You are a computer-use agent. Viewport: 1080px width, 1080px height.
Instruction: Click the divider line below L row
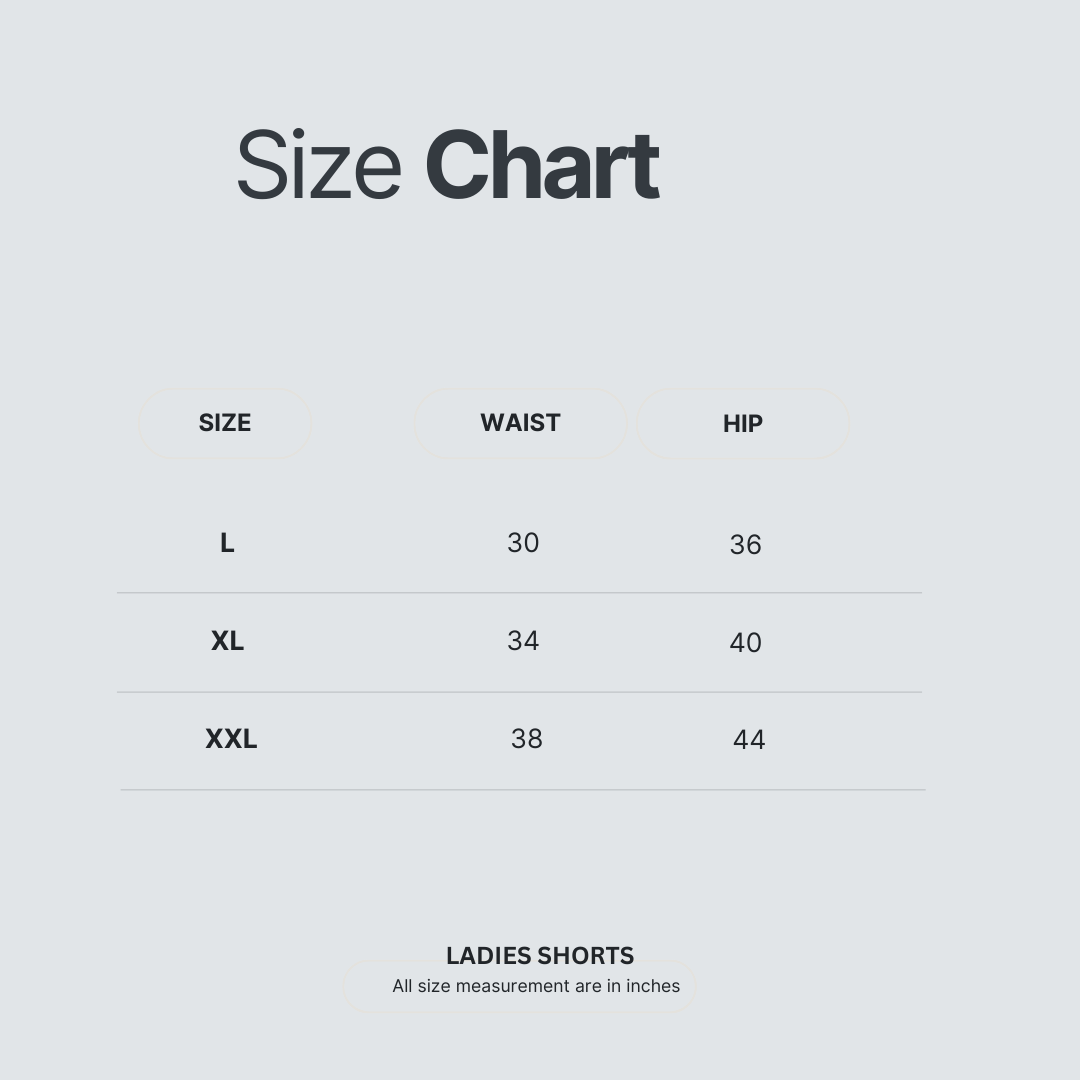tap(519, 592)
